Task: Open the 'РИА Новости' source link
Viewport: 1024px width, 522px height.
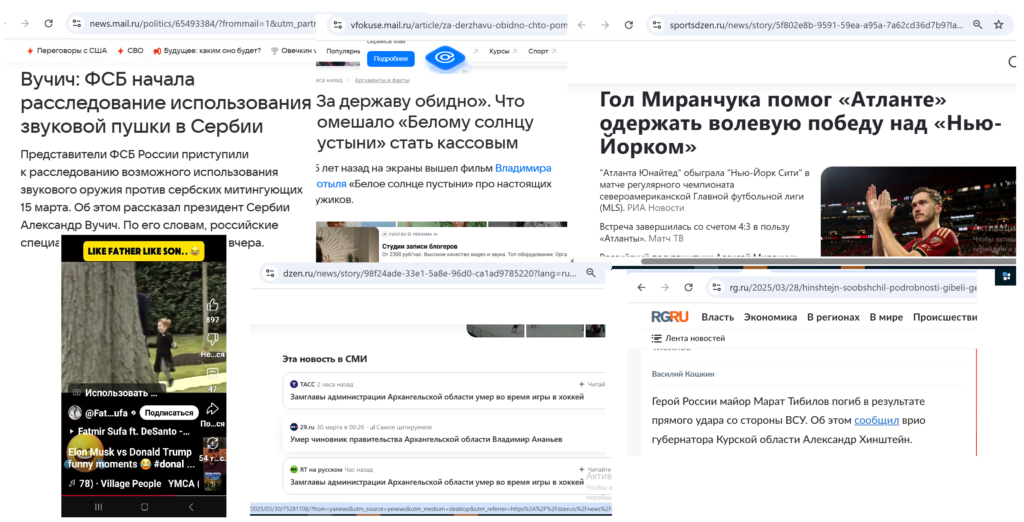Action: tap(656, 208)
